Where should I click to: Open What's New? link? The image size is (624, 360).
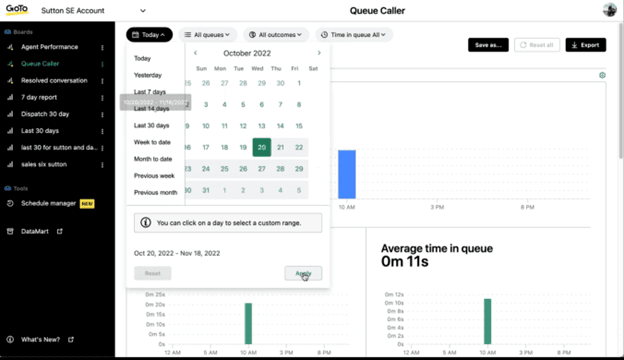[x=40, y=339]
